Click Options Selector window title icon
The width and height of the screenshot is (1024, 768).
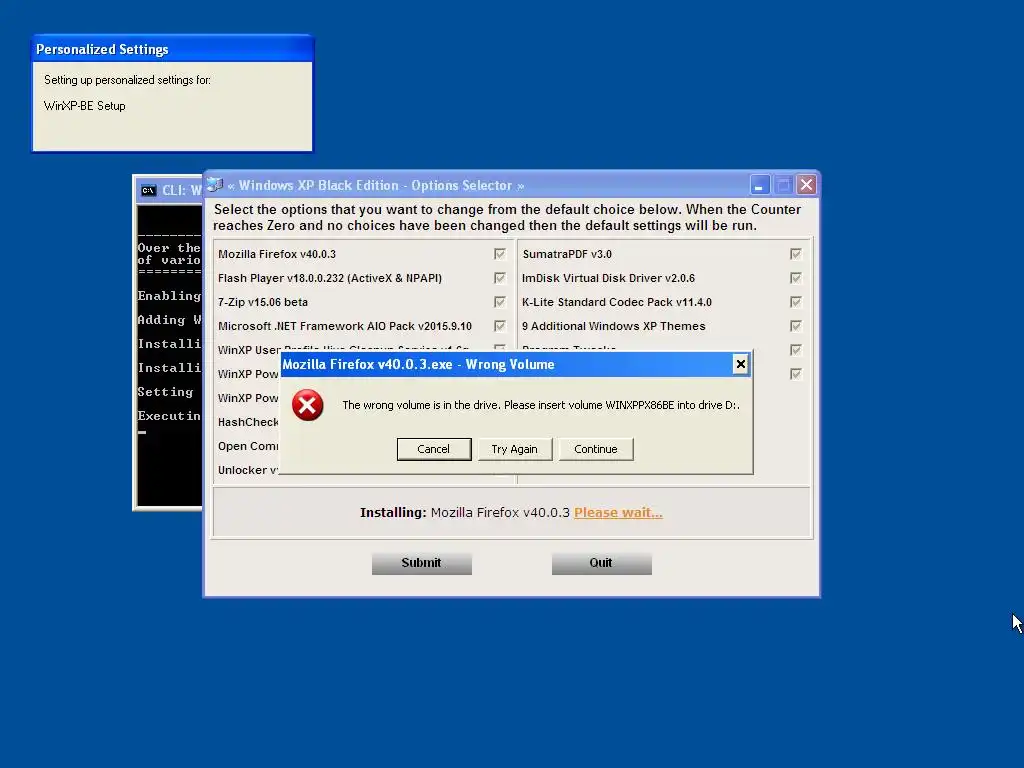pos(215,185)
